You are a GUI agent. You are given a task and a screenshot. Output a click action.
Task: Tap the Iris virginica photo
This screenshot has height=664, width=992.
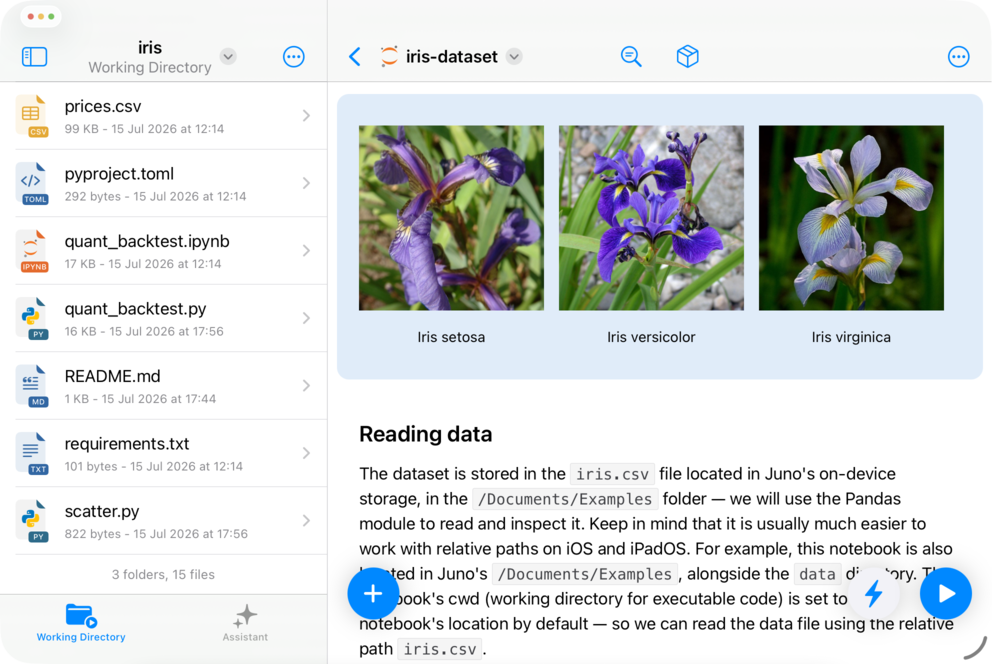click(x=851, y=218)
